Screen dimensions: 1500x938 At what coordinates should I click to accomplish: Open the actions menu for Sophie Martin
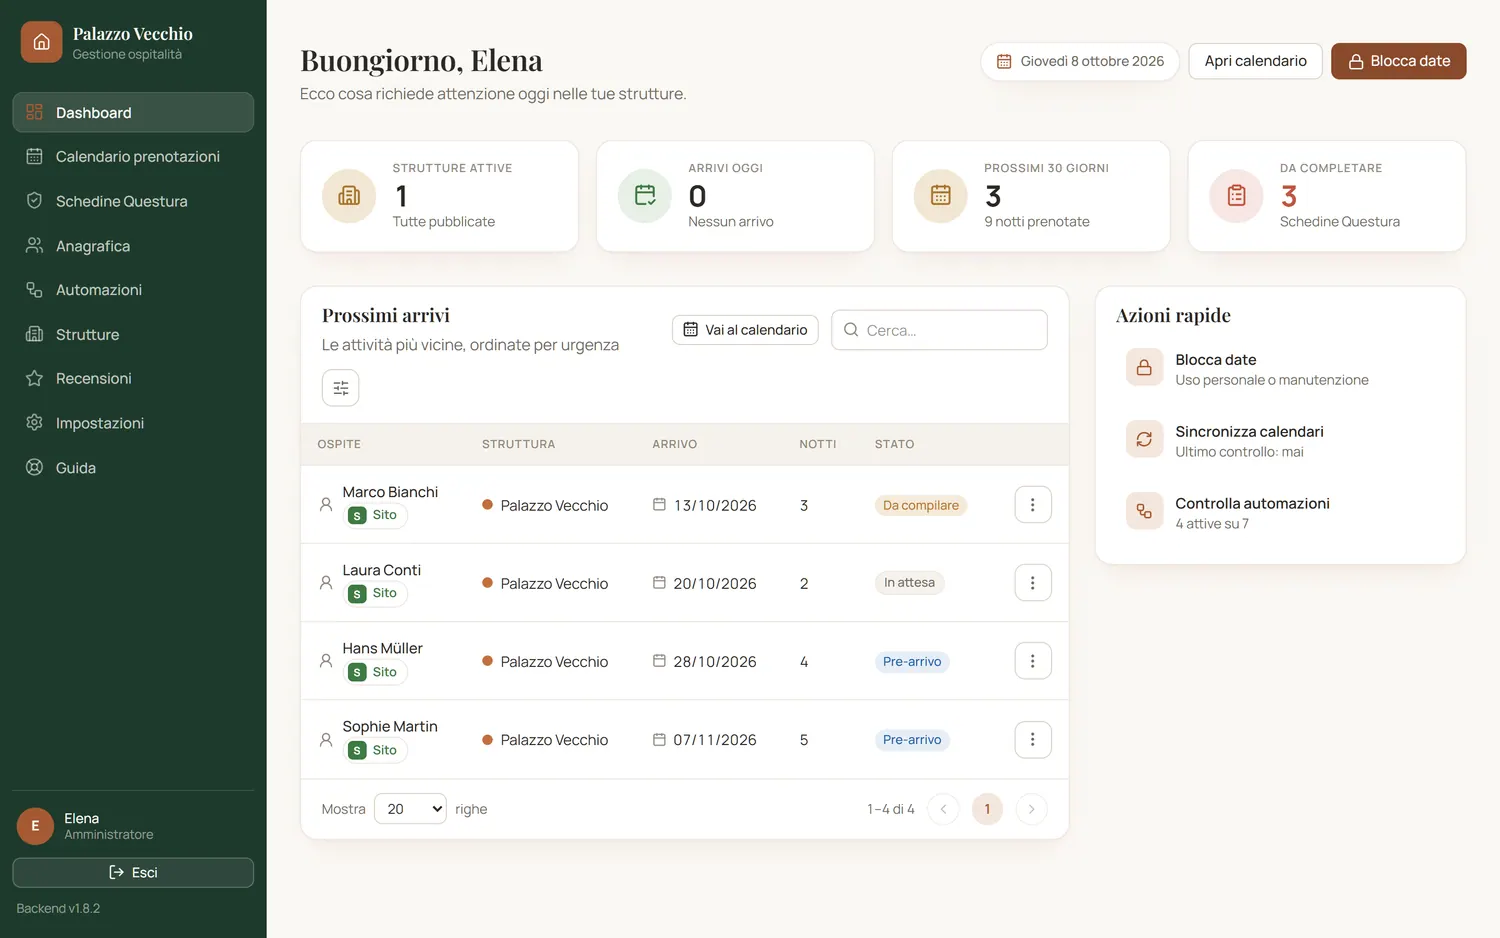[x=1032, y=740]
